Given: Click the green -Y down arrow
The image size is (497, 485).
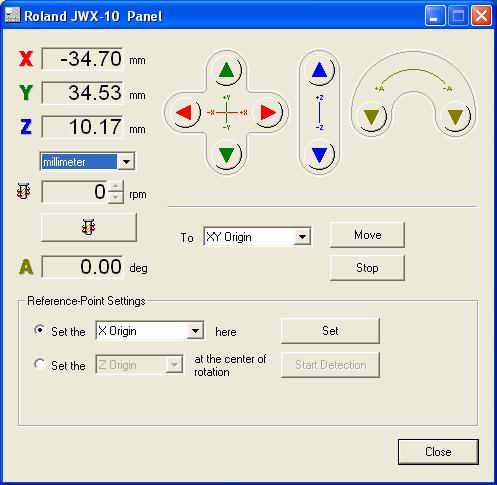Looking at the screenshot, I should [227, 155].
